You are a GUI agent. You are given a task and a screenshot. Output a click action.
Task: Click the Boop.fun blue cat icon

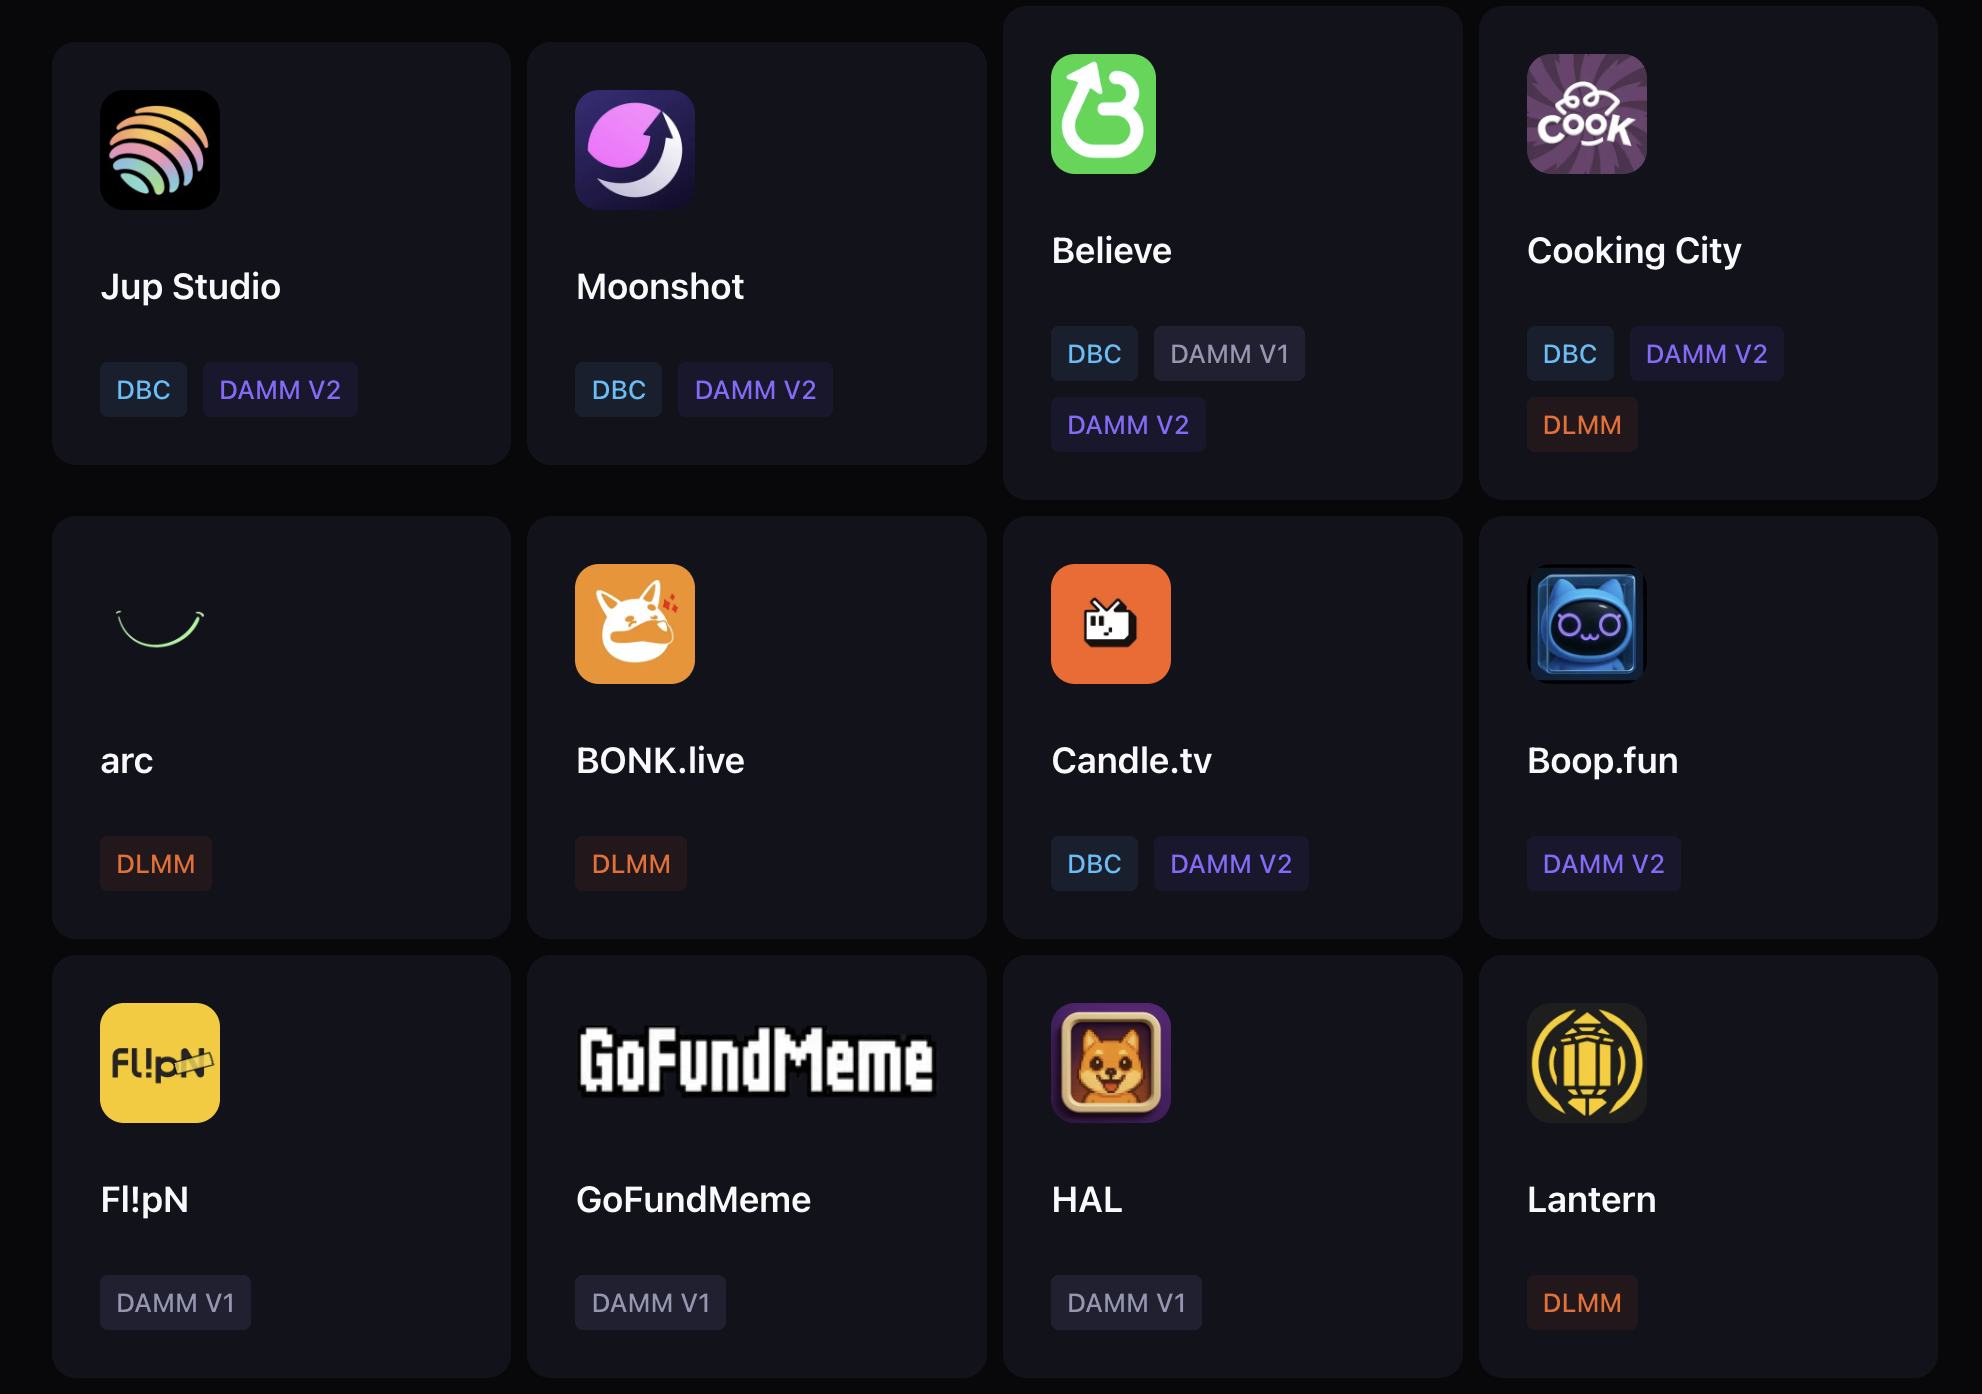click(1586, 624)
